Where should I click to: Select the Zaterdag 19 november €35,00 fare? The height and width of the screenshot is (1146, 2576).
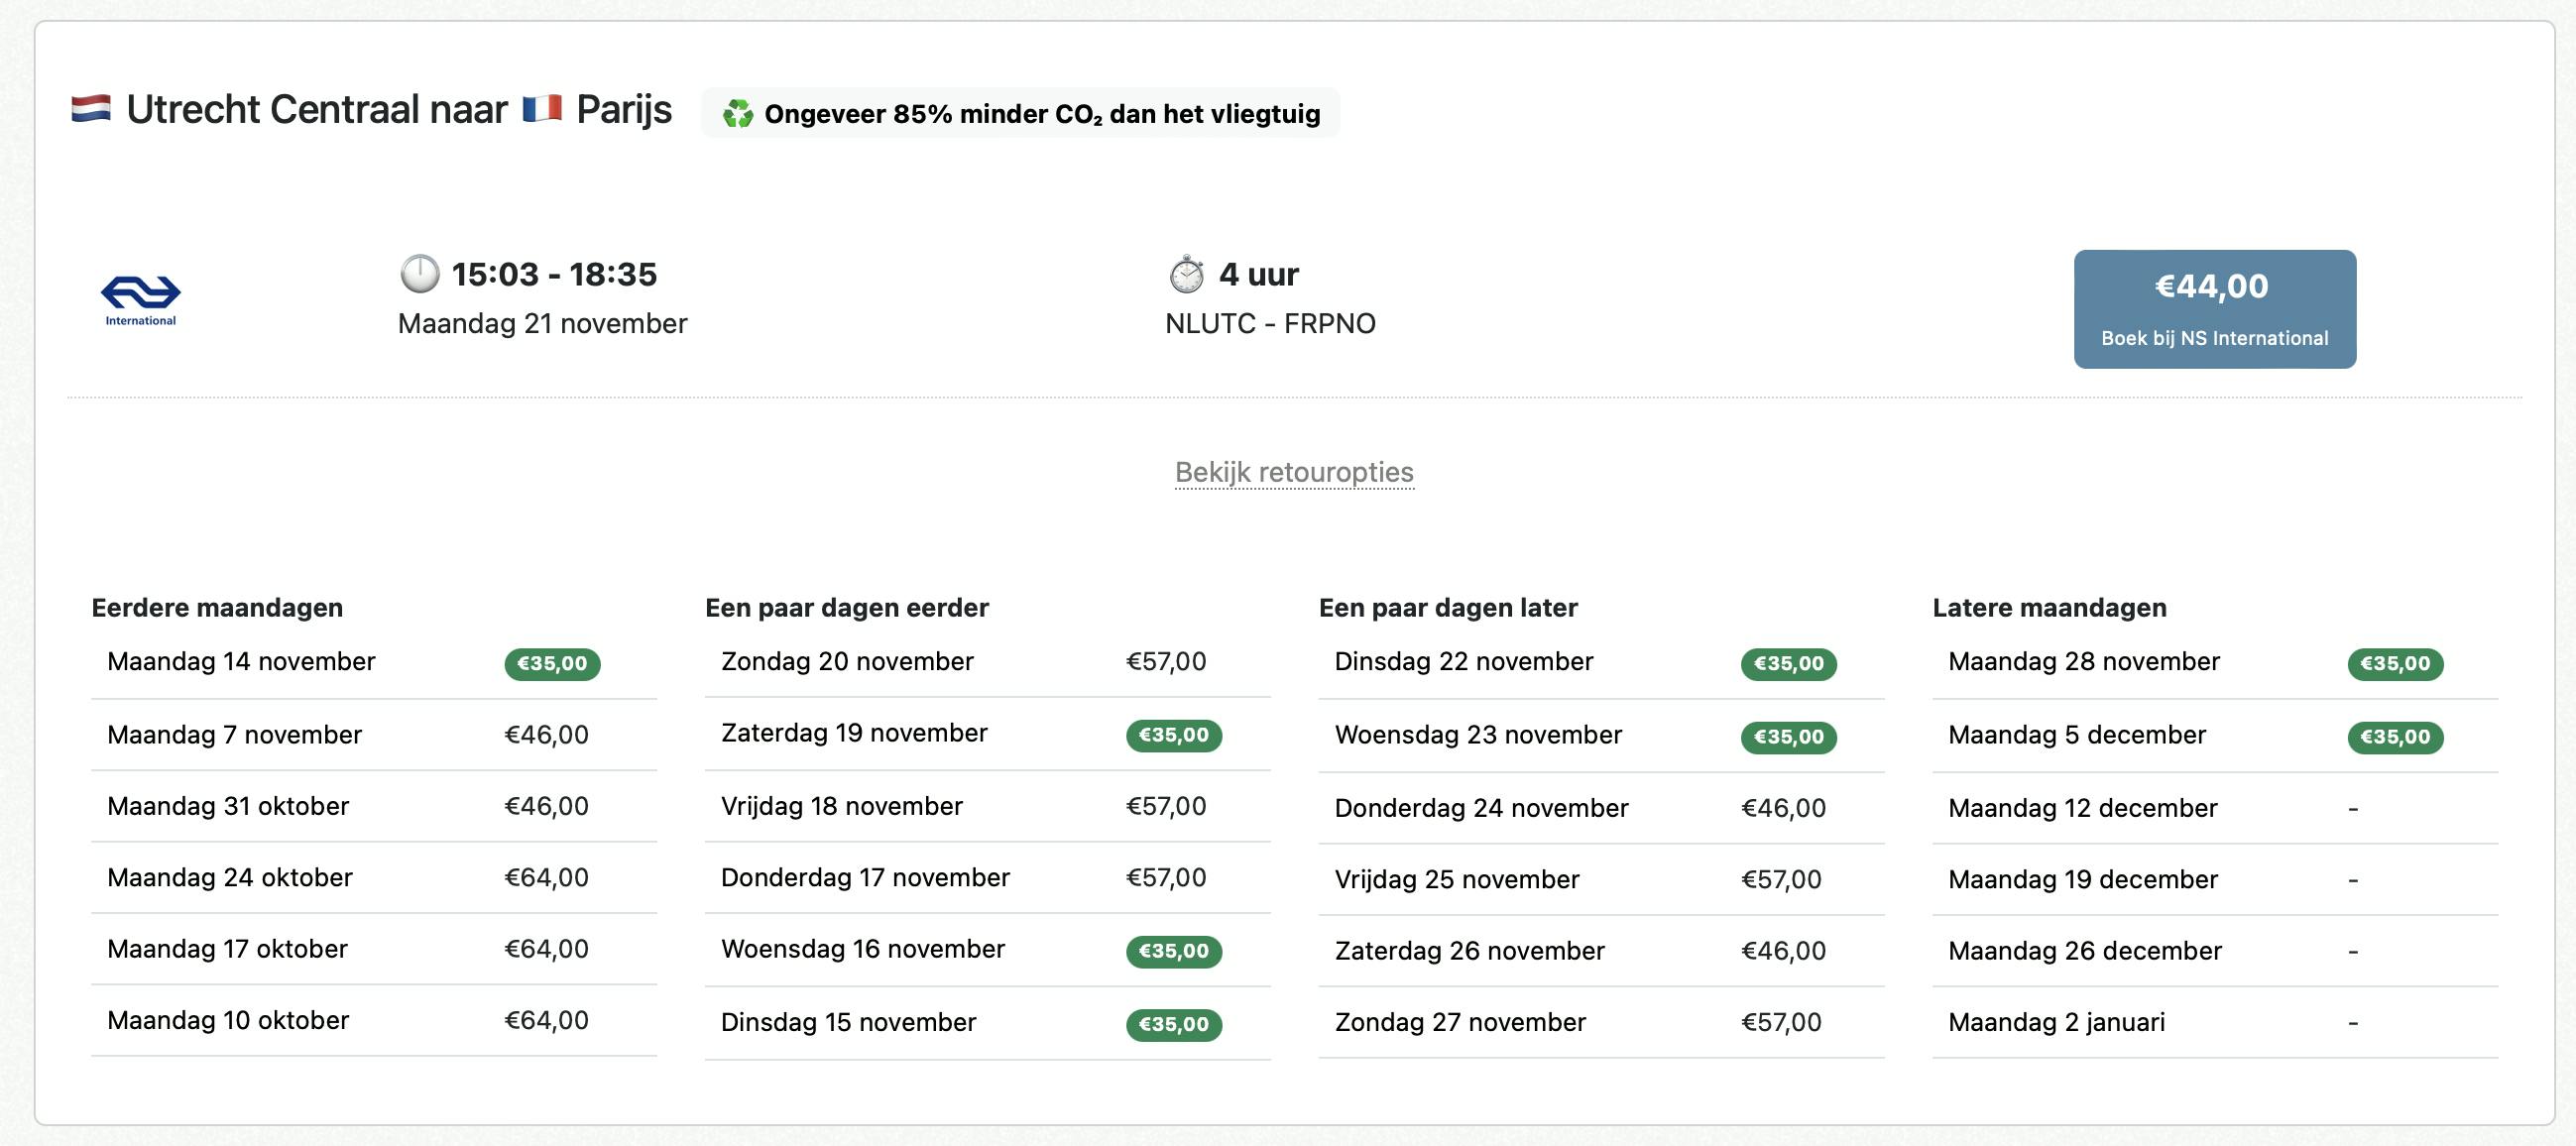tap(1174, 734)
